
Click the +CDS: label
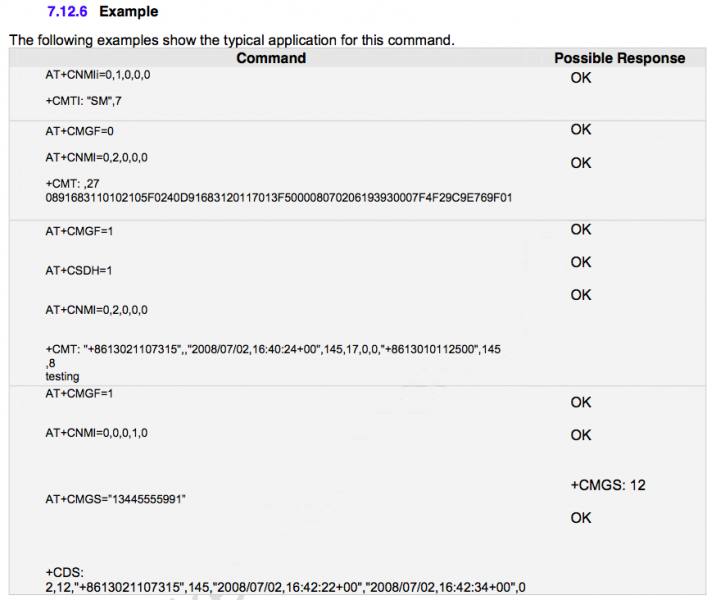click(x=64, y=573)
